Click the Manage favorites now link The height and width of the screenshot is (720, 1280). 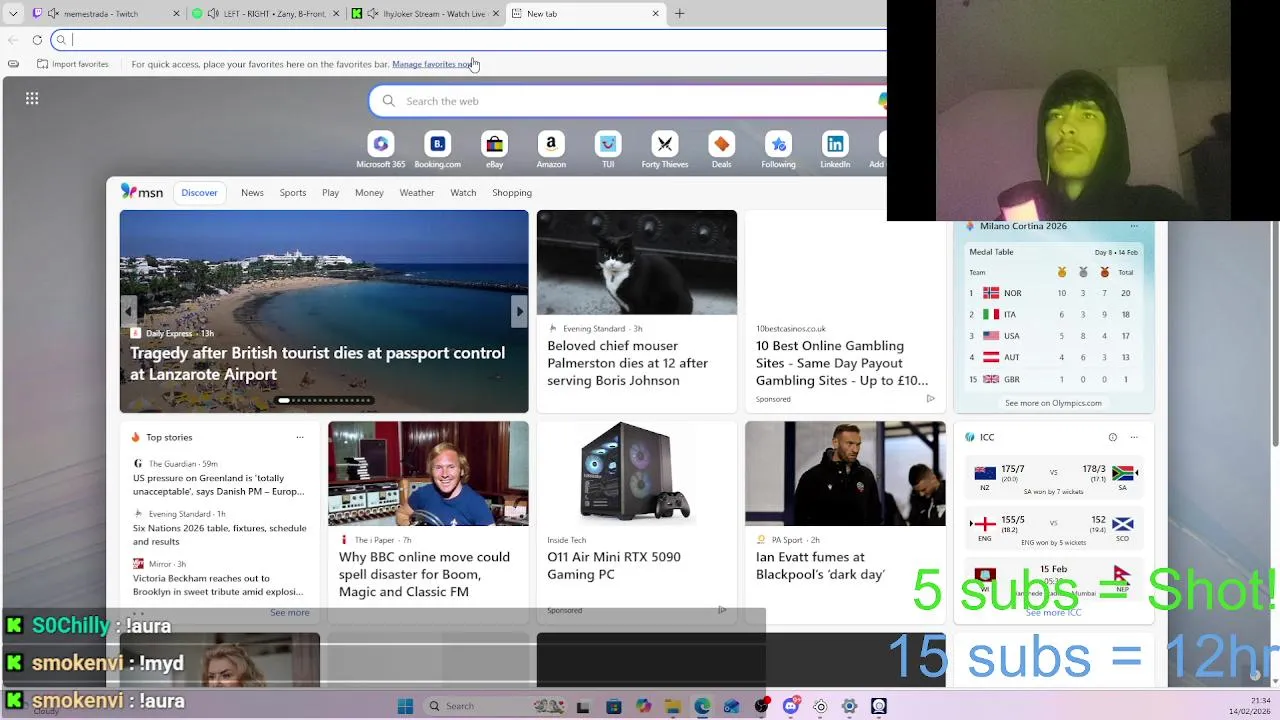pos(432,64)
